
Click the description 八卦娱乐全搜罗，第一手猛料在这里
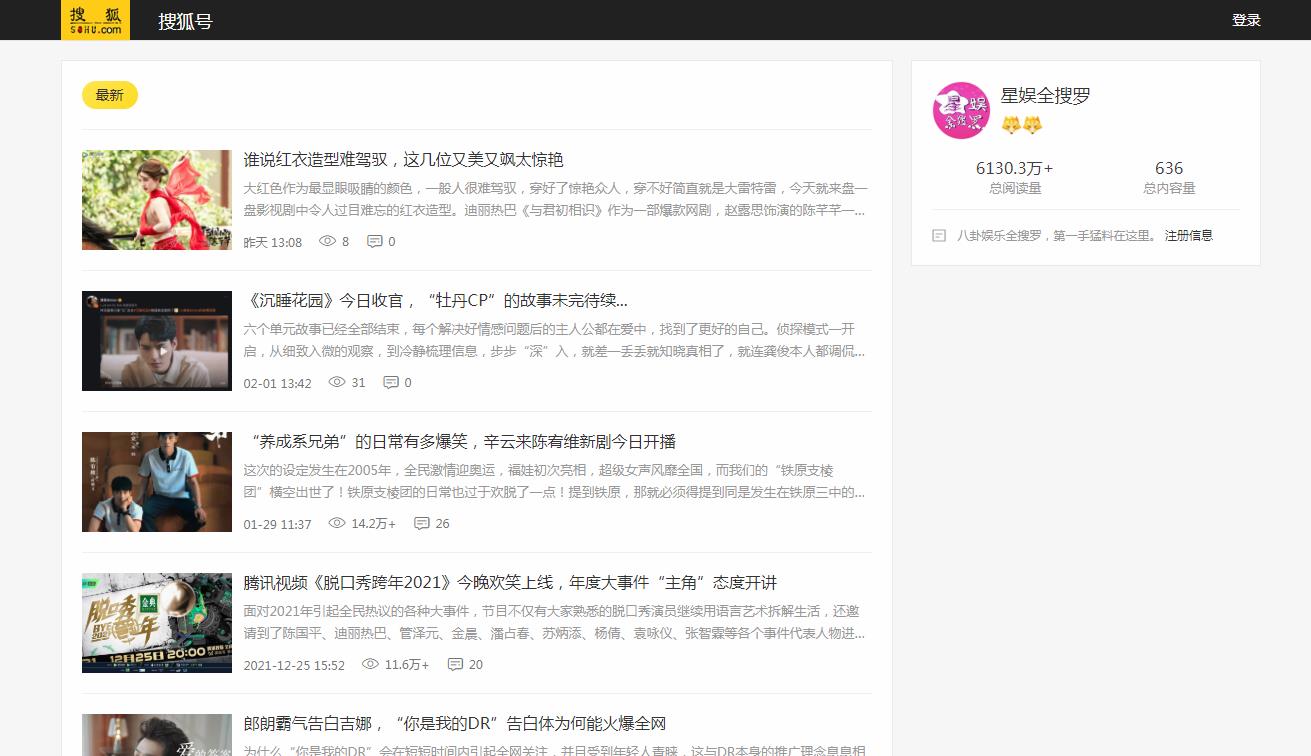pyautogui.click(x=1056, y=236)
